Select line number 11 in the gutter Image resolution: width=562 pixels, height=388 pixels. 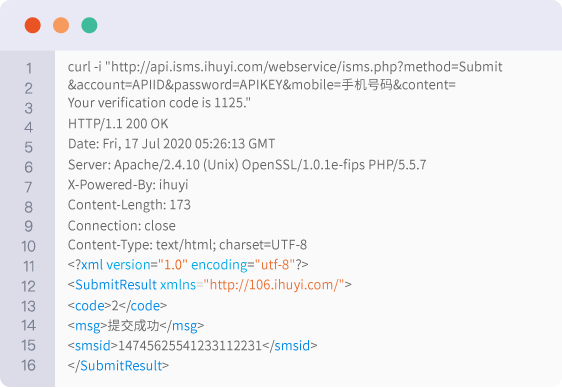pyautogui.click(x=29, y=267)
